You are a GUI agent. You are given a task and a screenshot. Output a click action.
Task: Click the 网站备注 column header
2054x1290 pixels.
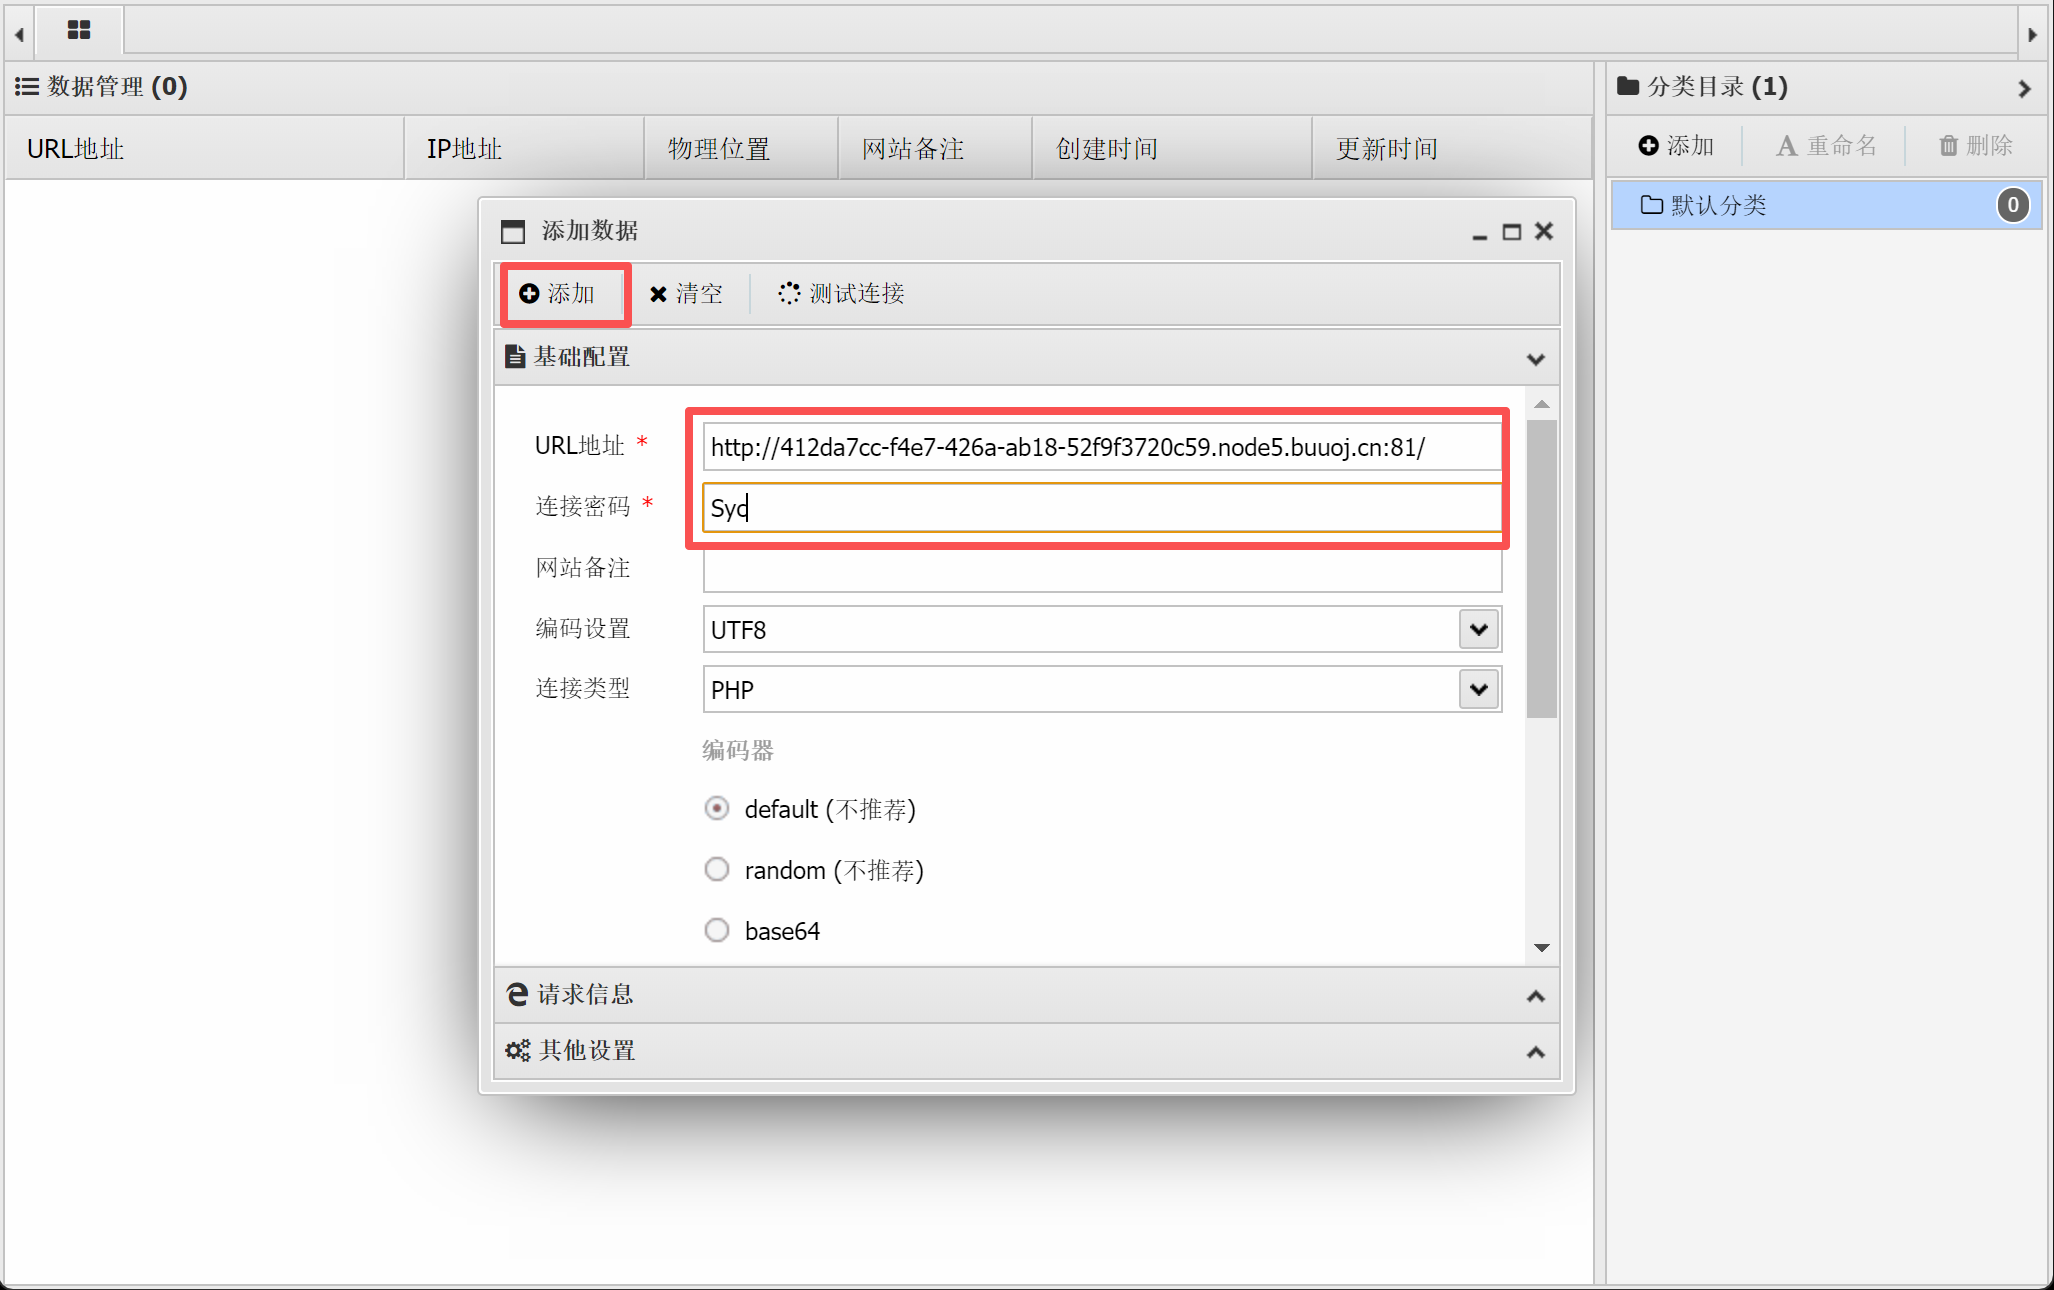tap(935, 149)
